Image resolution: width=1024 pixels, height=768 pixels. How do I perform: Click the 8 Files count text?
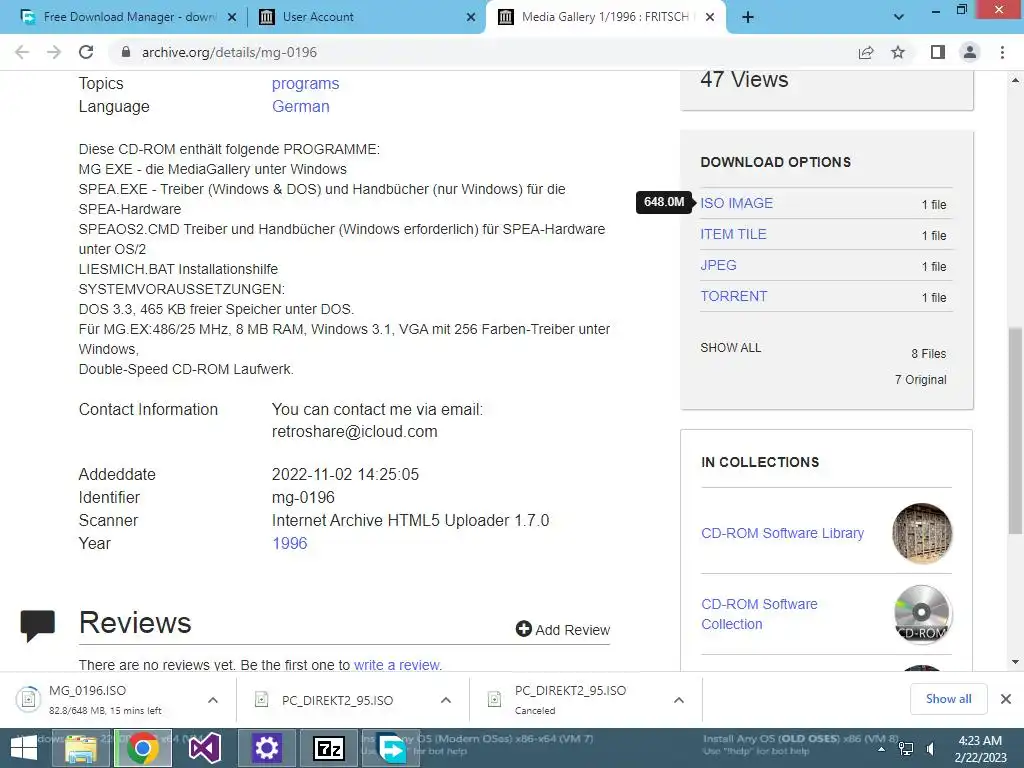929,354
